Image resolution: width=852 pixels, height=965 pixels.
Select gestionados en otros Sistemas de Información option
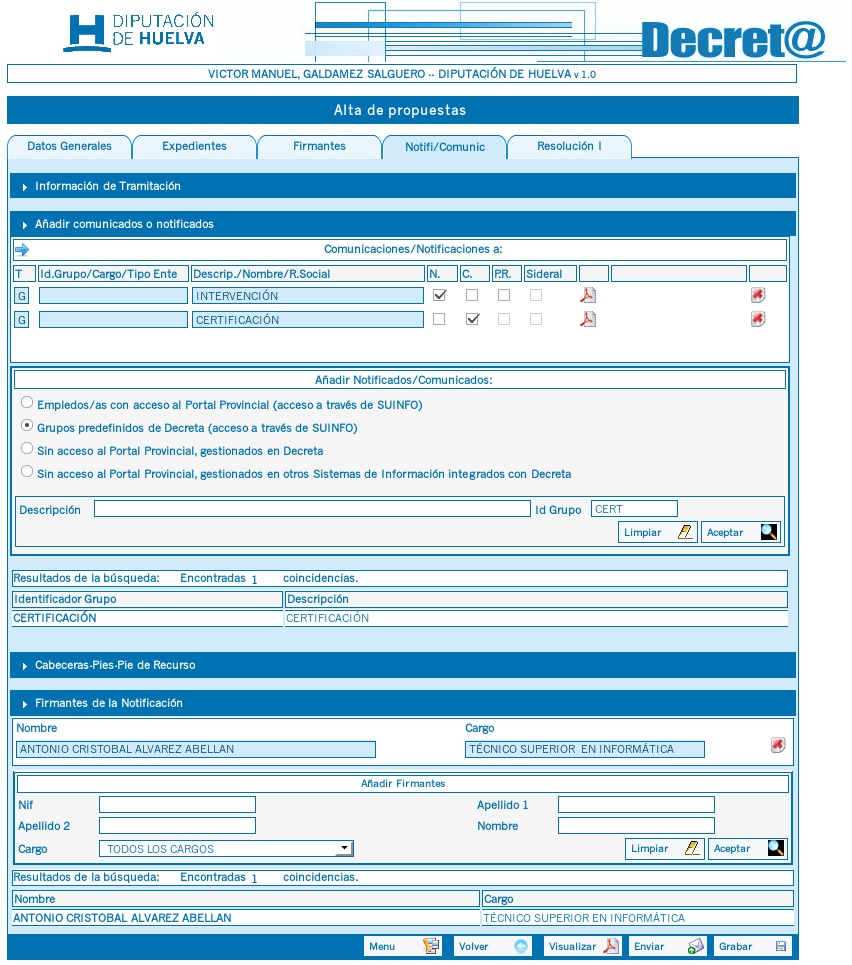[27, 471]
